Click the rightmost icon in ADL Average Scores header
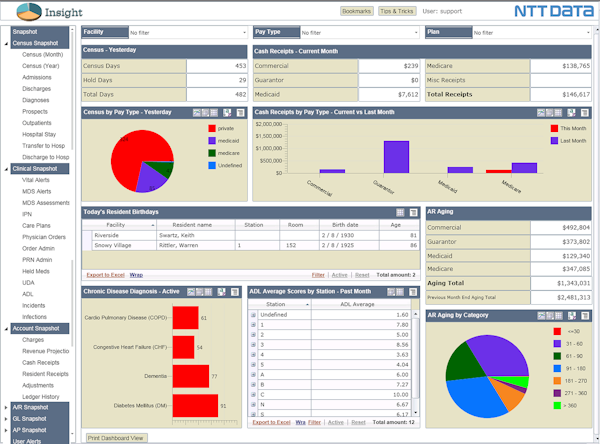600x444 pixels. [x=413, y=291]
